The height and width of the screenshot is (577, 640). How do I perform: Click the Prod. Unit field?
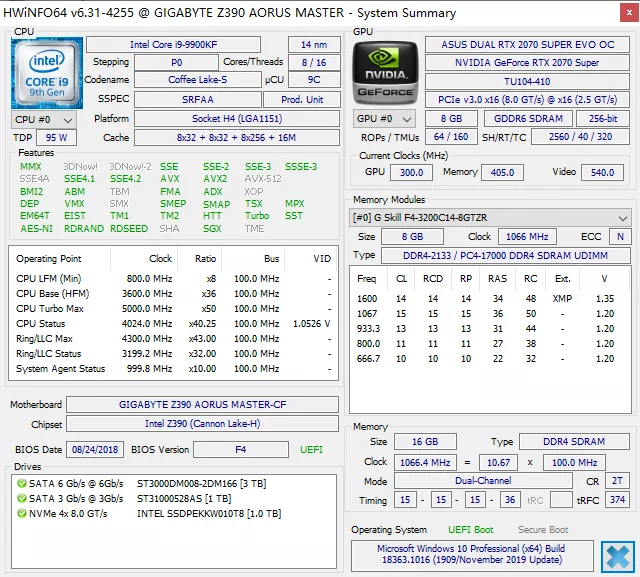(x=302, y=100)
